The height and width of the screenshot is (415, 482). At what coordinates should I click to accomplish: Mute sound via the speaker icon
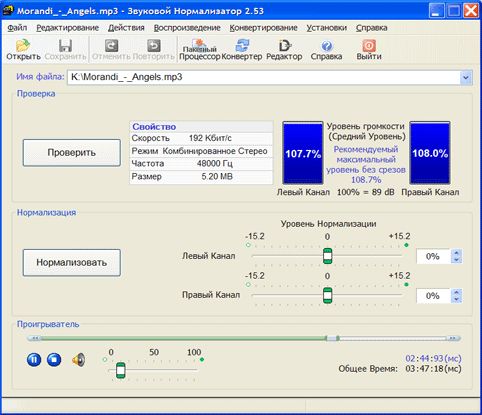[79, 360]
